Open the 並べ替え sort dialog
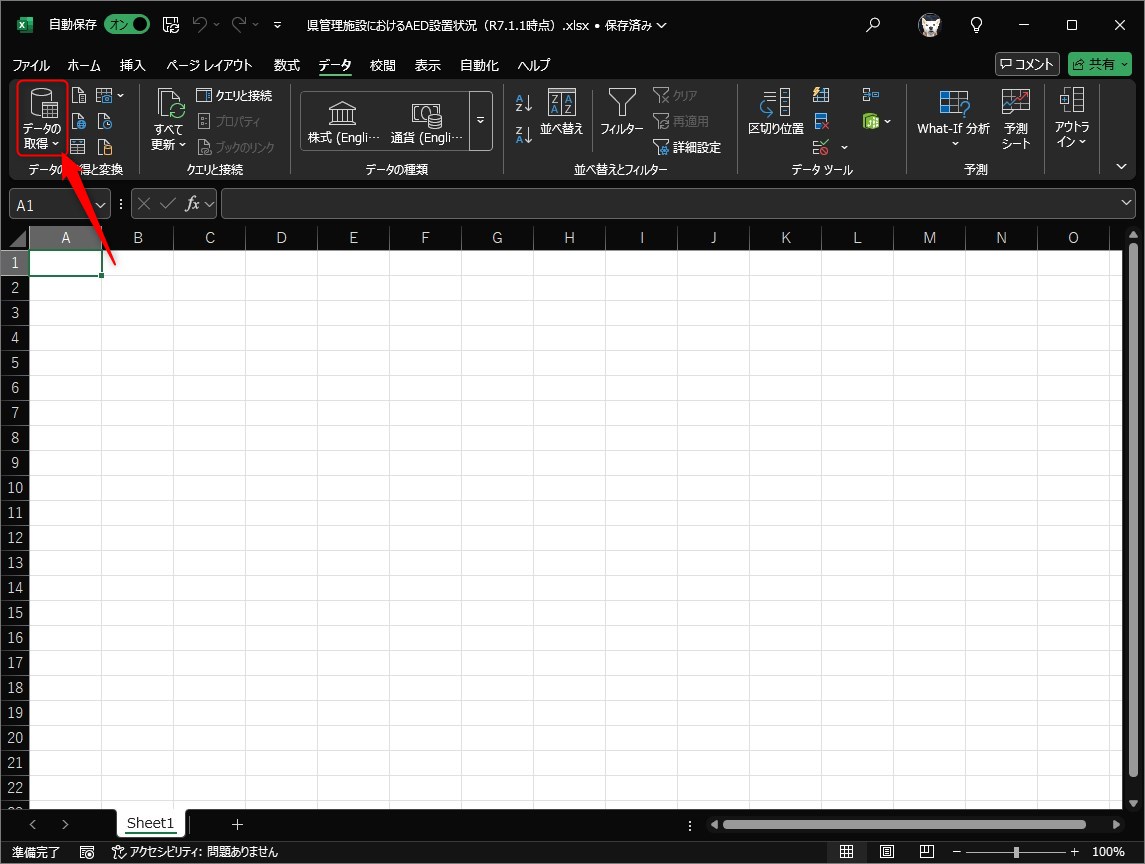The width and height of the screenshot is (1145, 864). pyautogui.click(x=561, y=112)
